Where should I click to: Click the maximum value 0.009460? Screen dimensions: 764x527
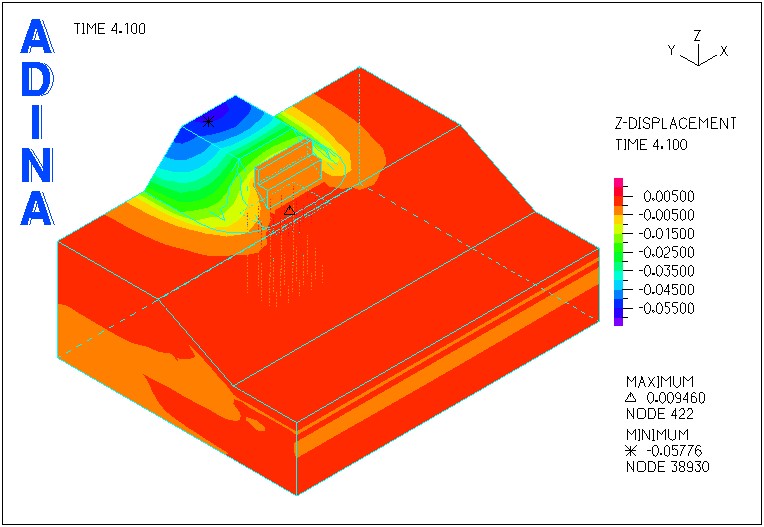click(674, 397)
